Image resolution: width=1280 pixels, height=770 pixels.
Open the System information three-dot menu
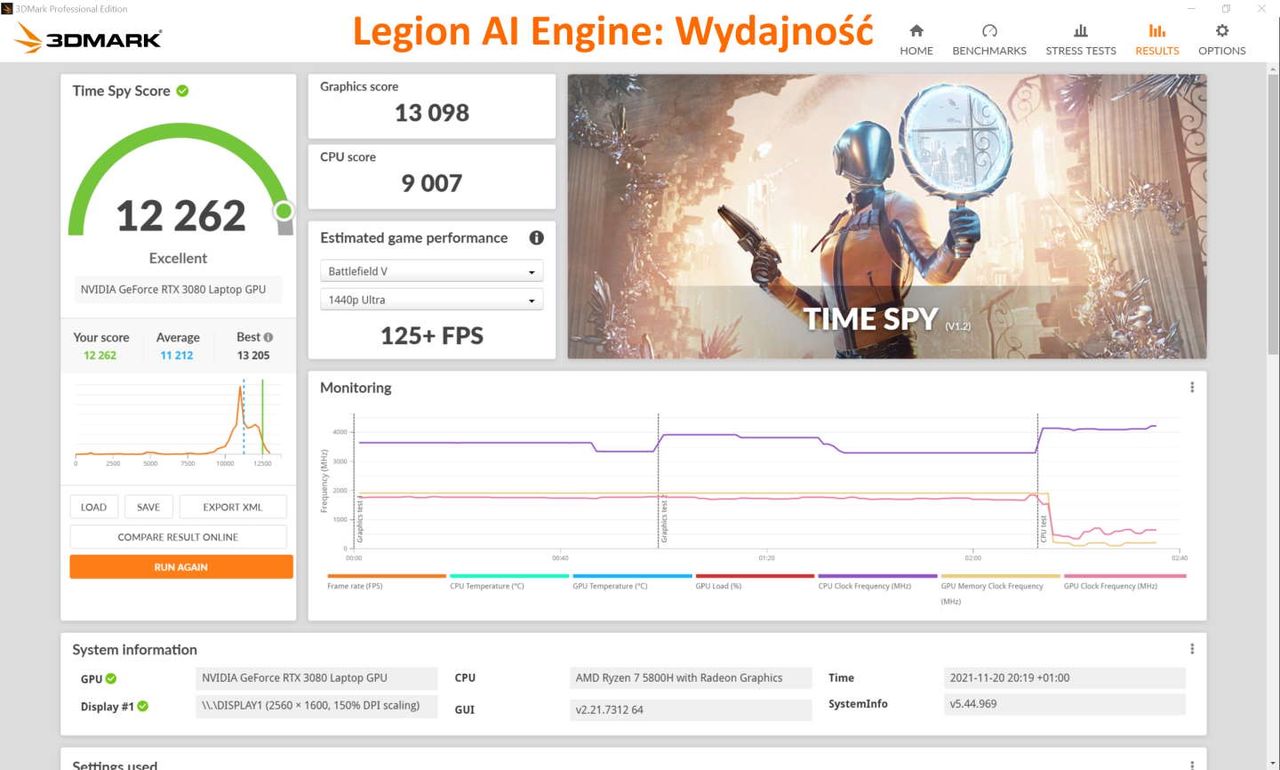(x=1192, y=649)
